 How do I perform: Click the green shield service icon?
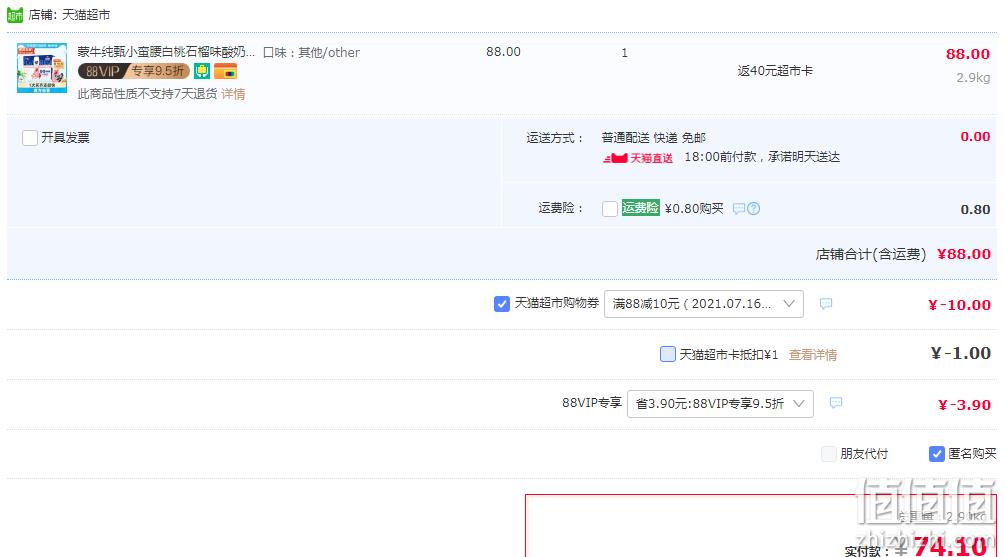202,71
